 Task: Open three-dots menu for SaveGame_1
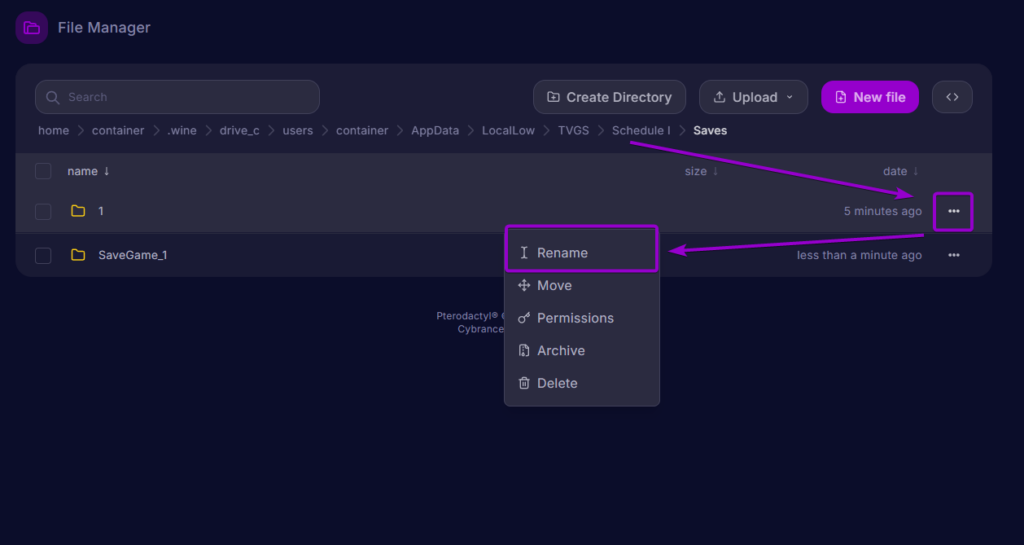click(x=953, y=255)
